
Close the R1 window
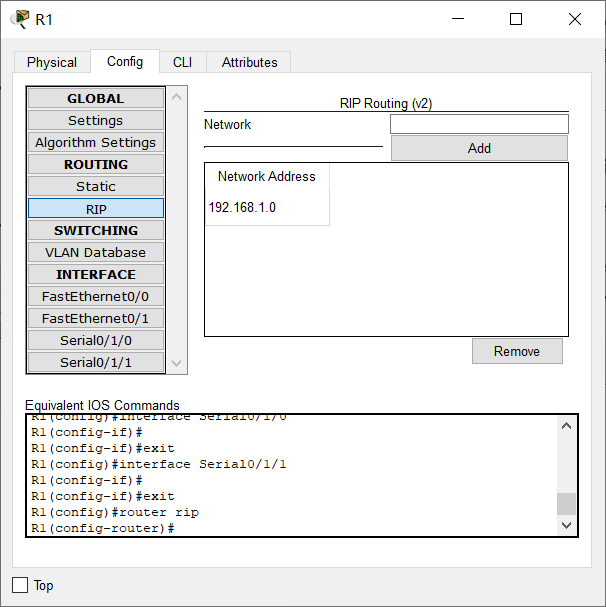[575, 19]
